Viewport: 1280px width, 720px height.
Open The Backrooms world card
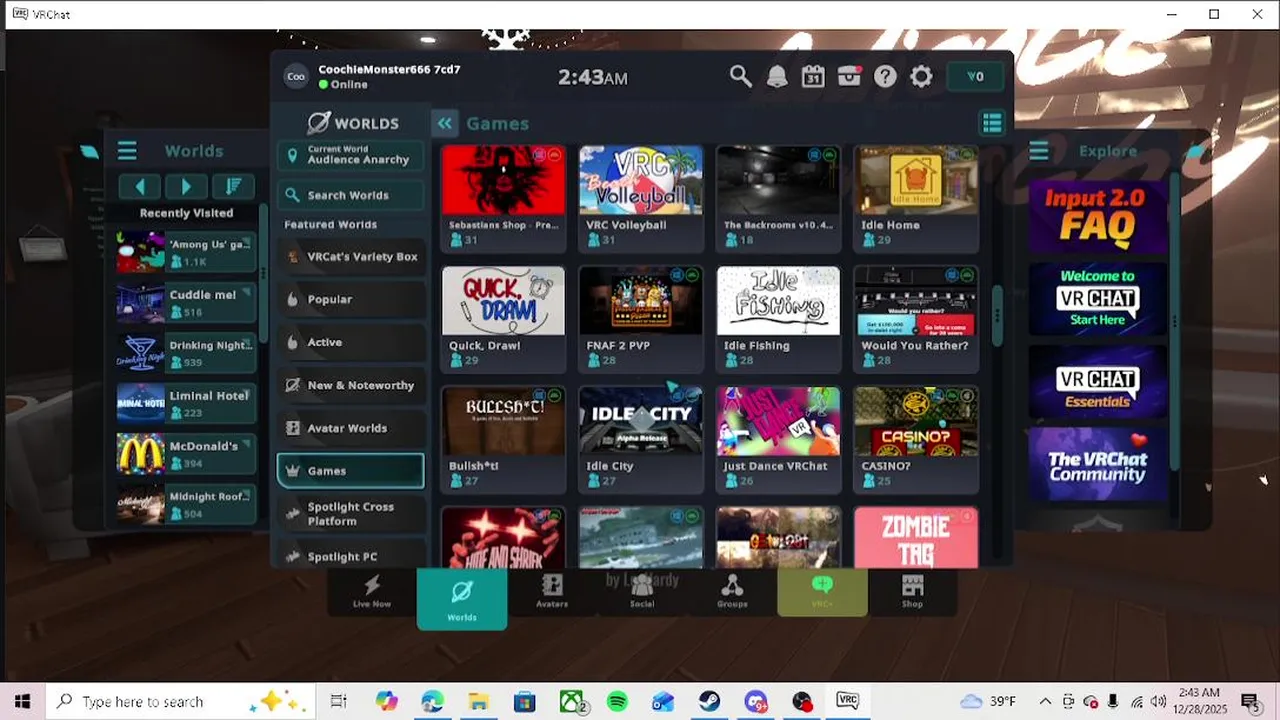[x=778, y=198]
